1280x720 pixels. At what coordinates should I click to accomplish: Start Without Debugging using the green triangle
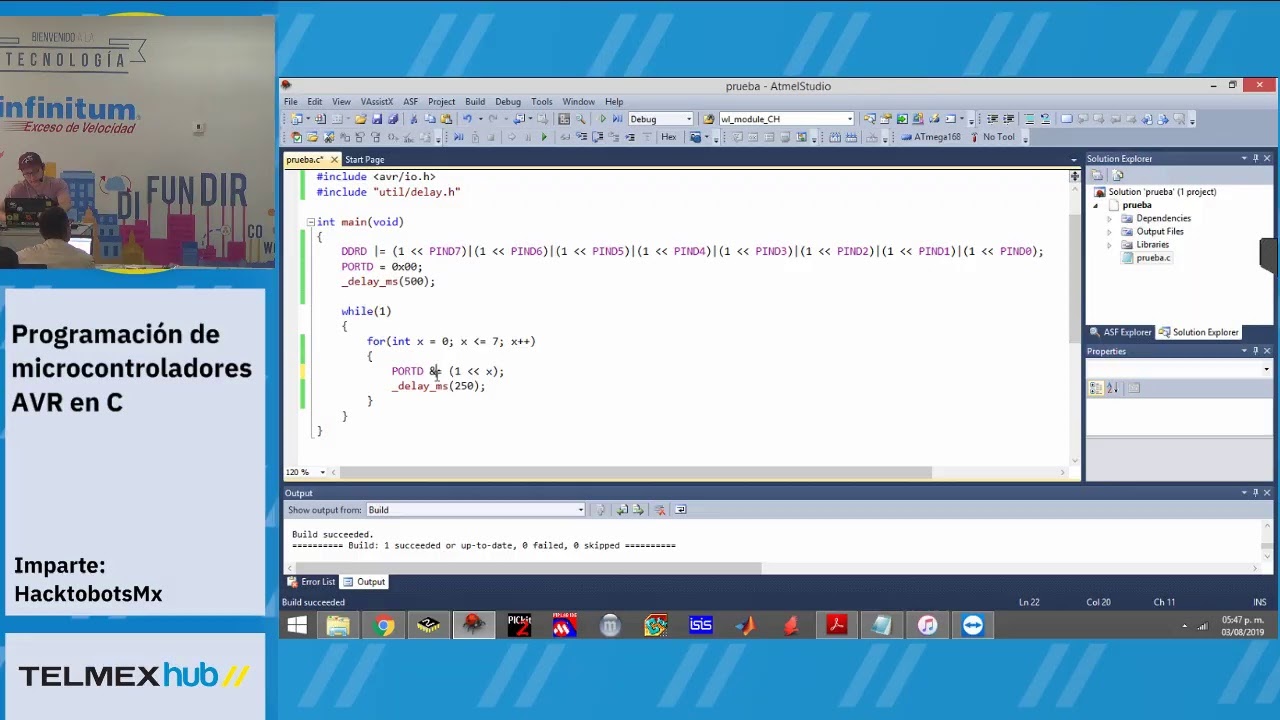pos(603,119)
